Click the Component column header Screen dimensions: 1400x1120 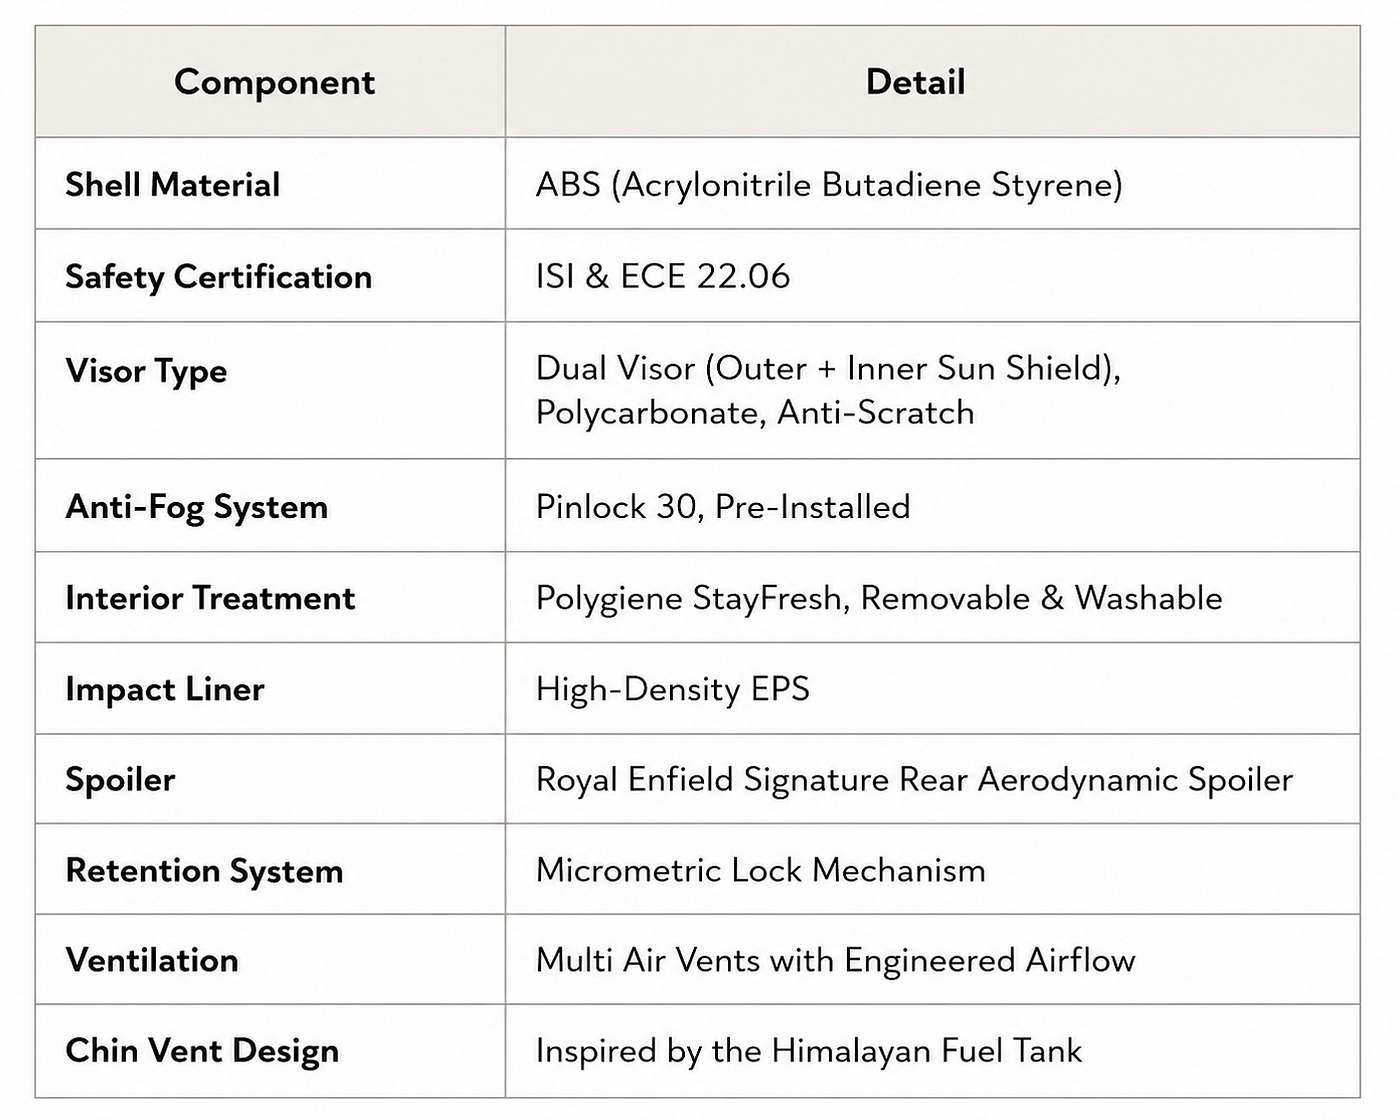click(274, 82)
